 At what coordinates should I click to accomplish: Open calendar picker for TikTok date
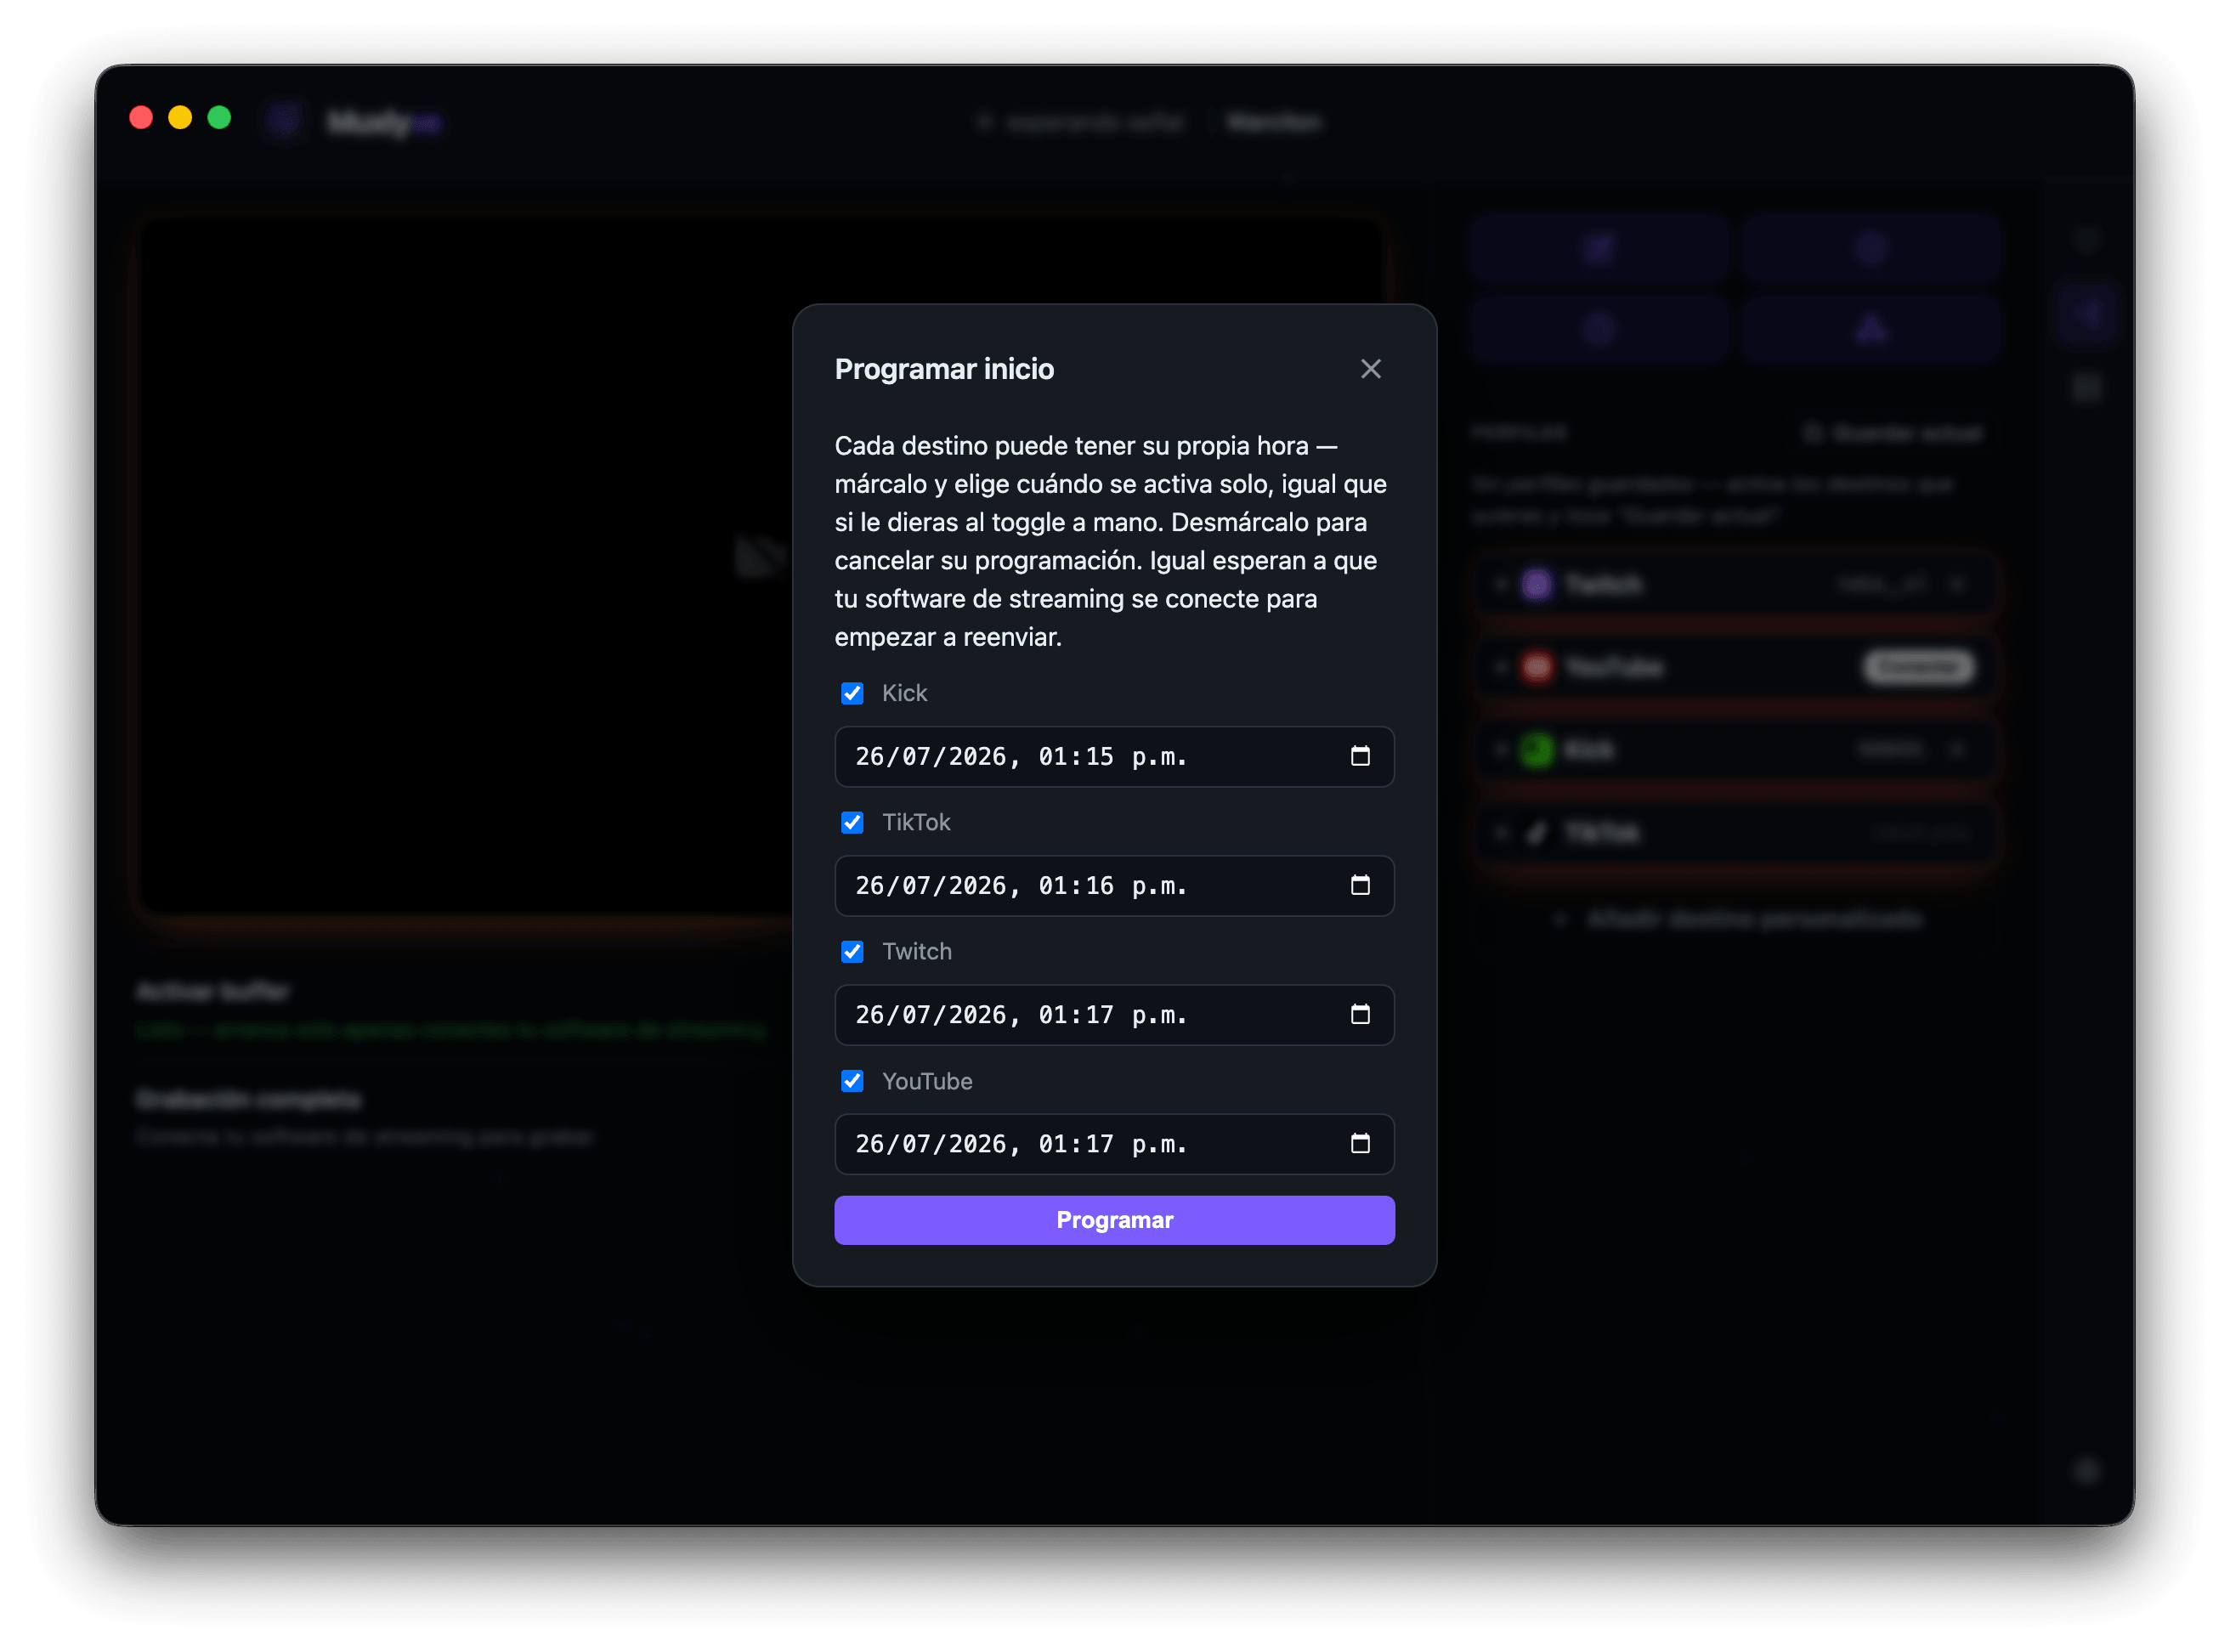pos(1360,885)
